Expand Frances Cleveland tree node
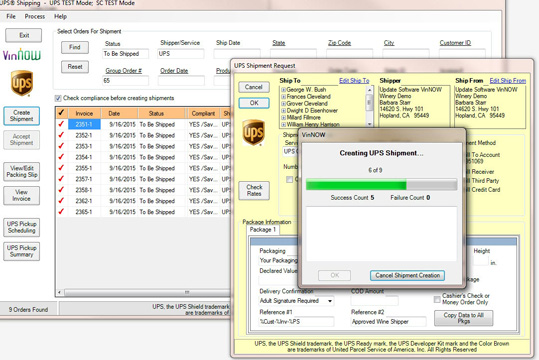Image resolution: width=539 pixels, height=360 pixels. (x=284, y=97)
